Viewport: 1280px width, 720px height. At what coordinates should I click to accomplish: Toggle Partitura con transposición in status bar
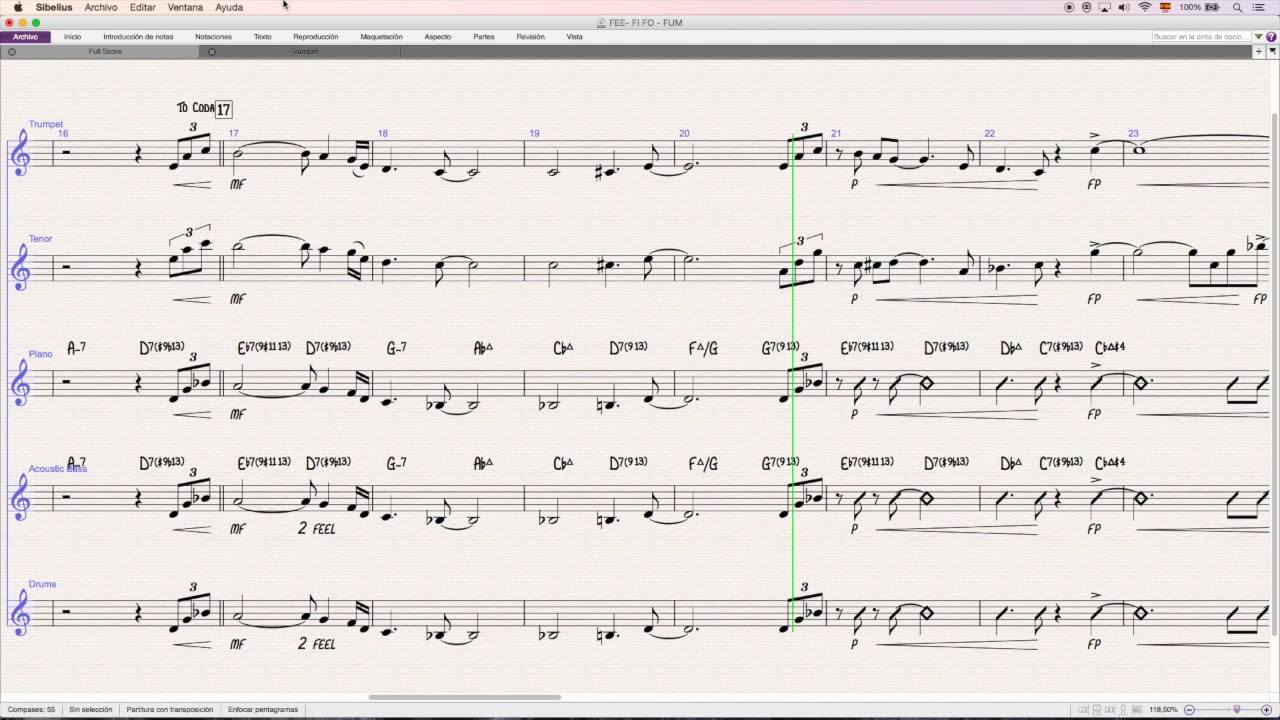point(170,710)
